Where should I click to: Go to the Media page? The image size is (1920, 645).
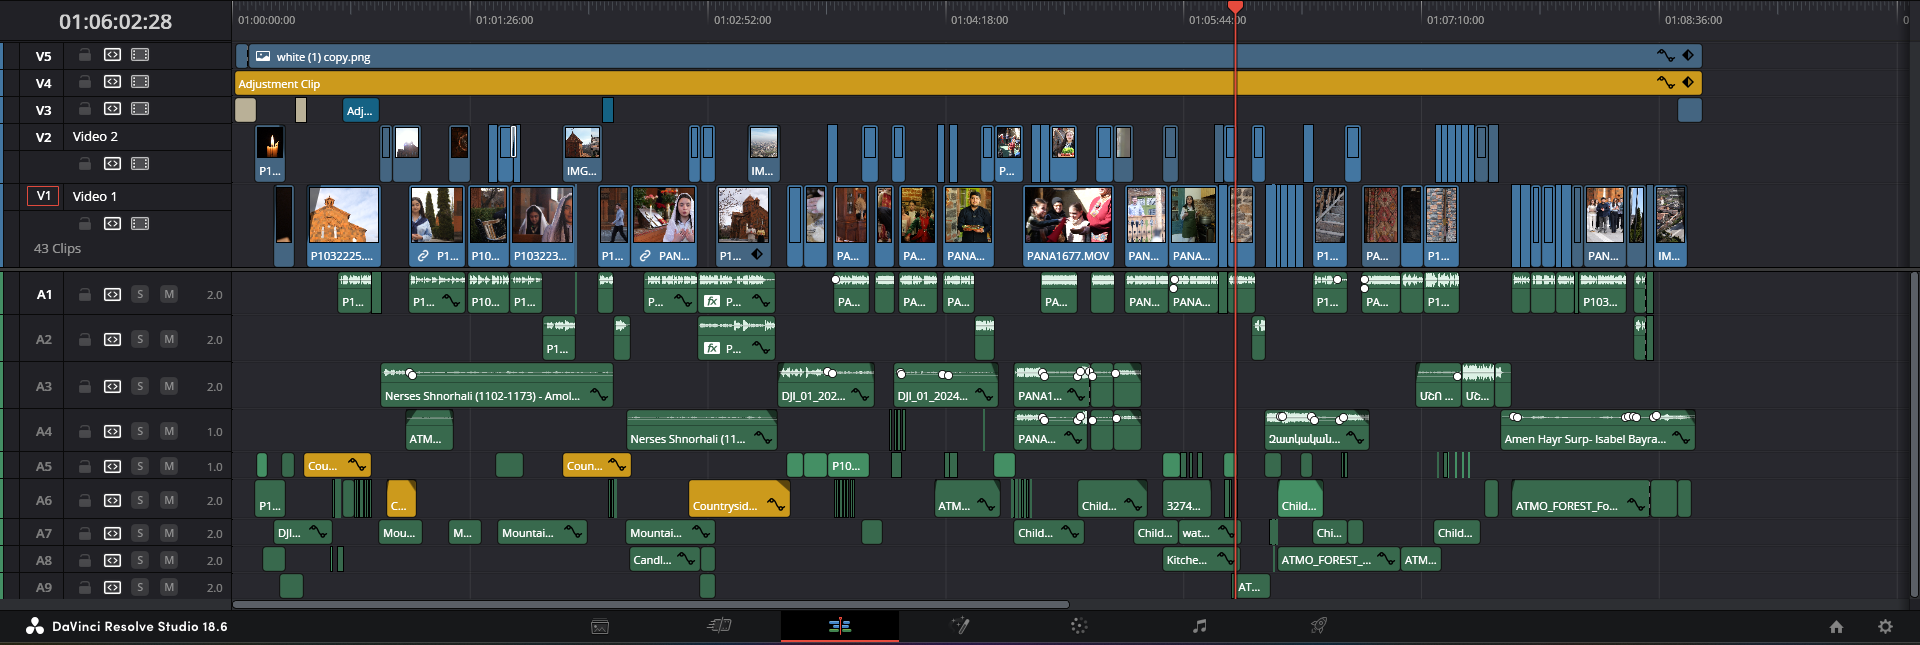click(600, 627)
